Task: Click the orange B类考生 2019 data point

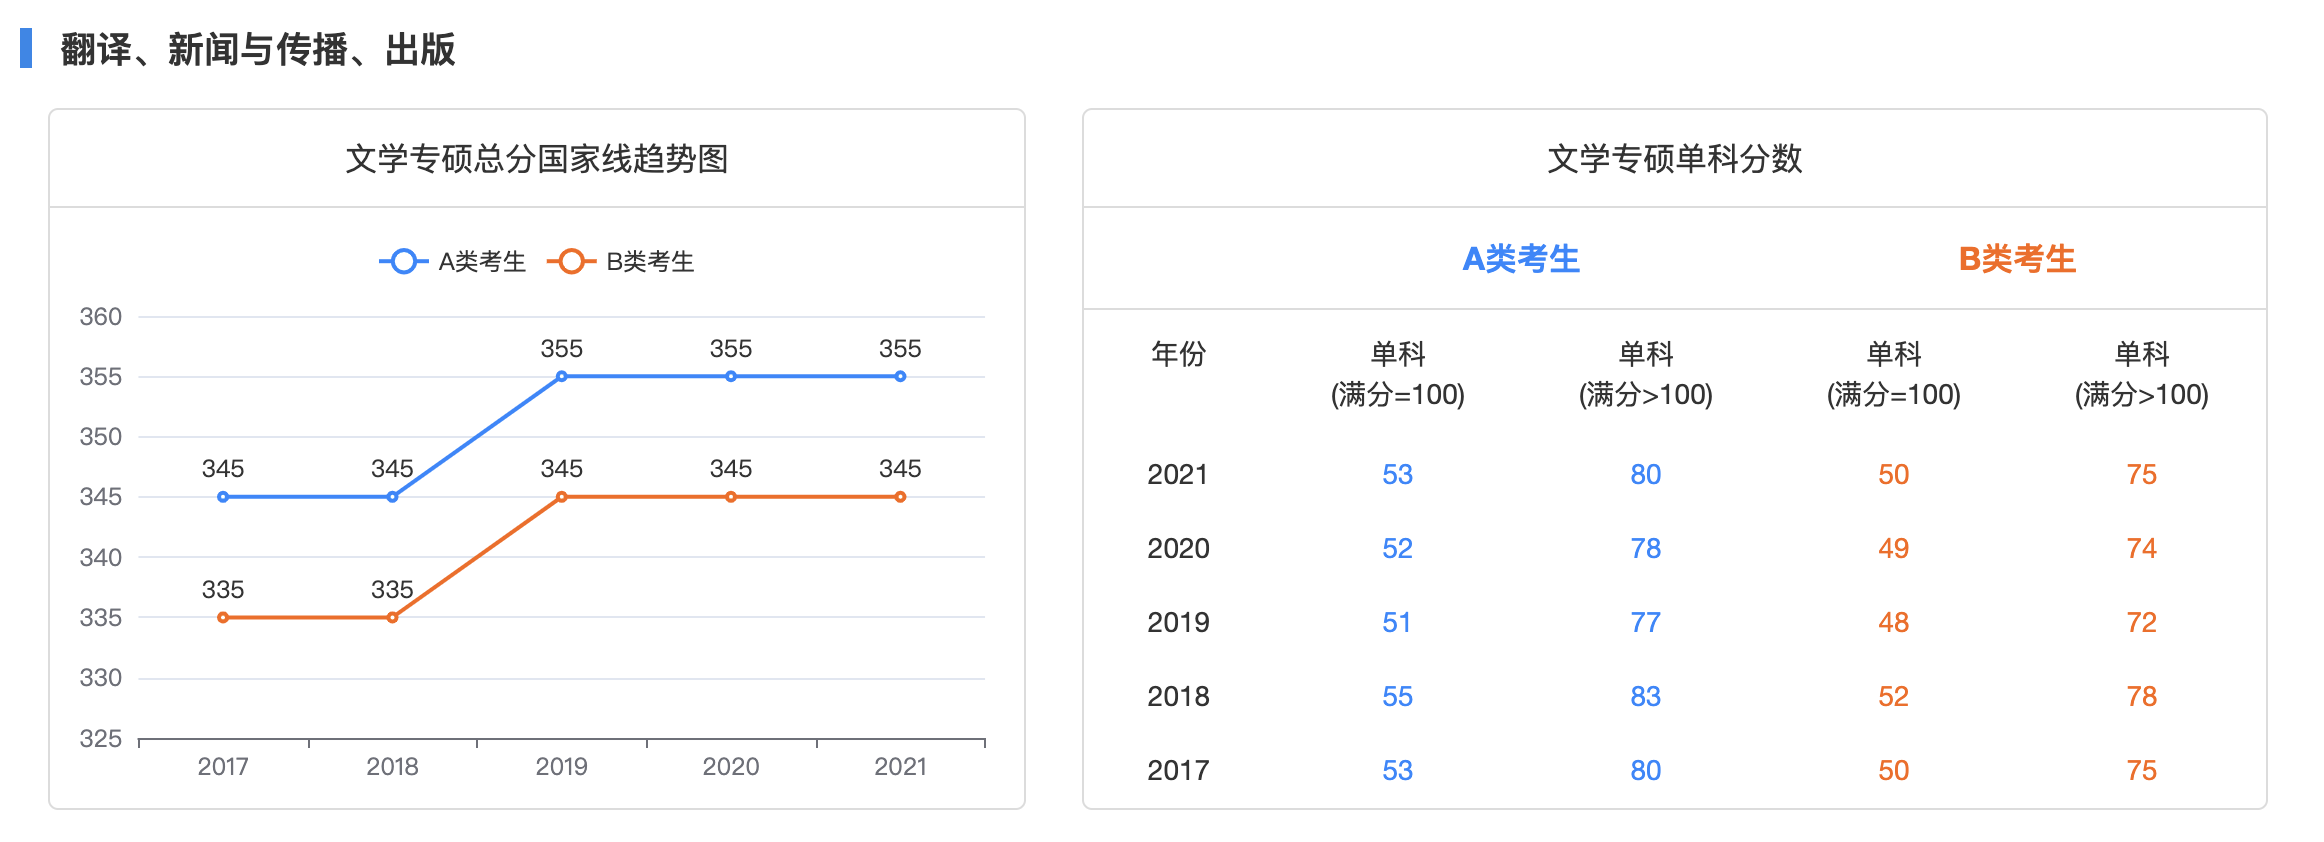Action: pos(562,497)
